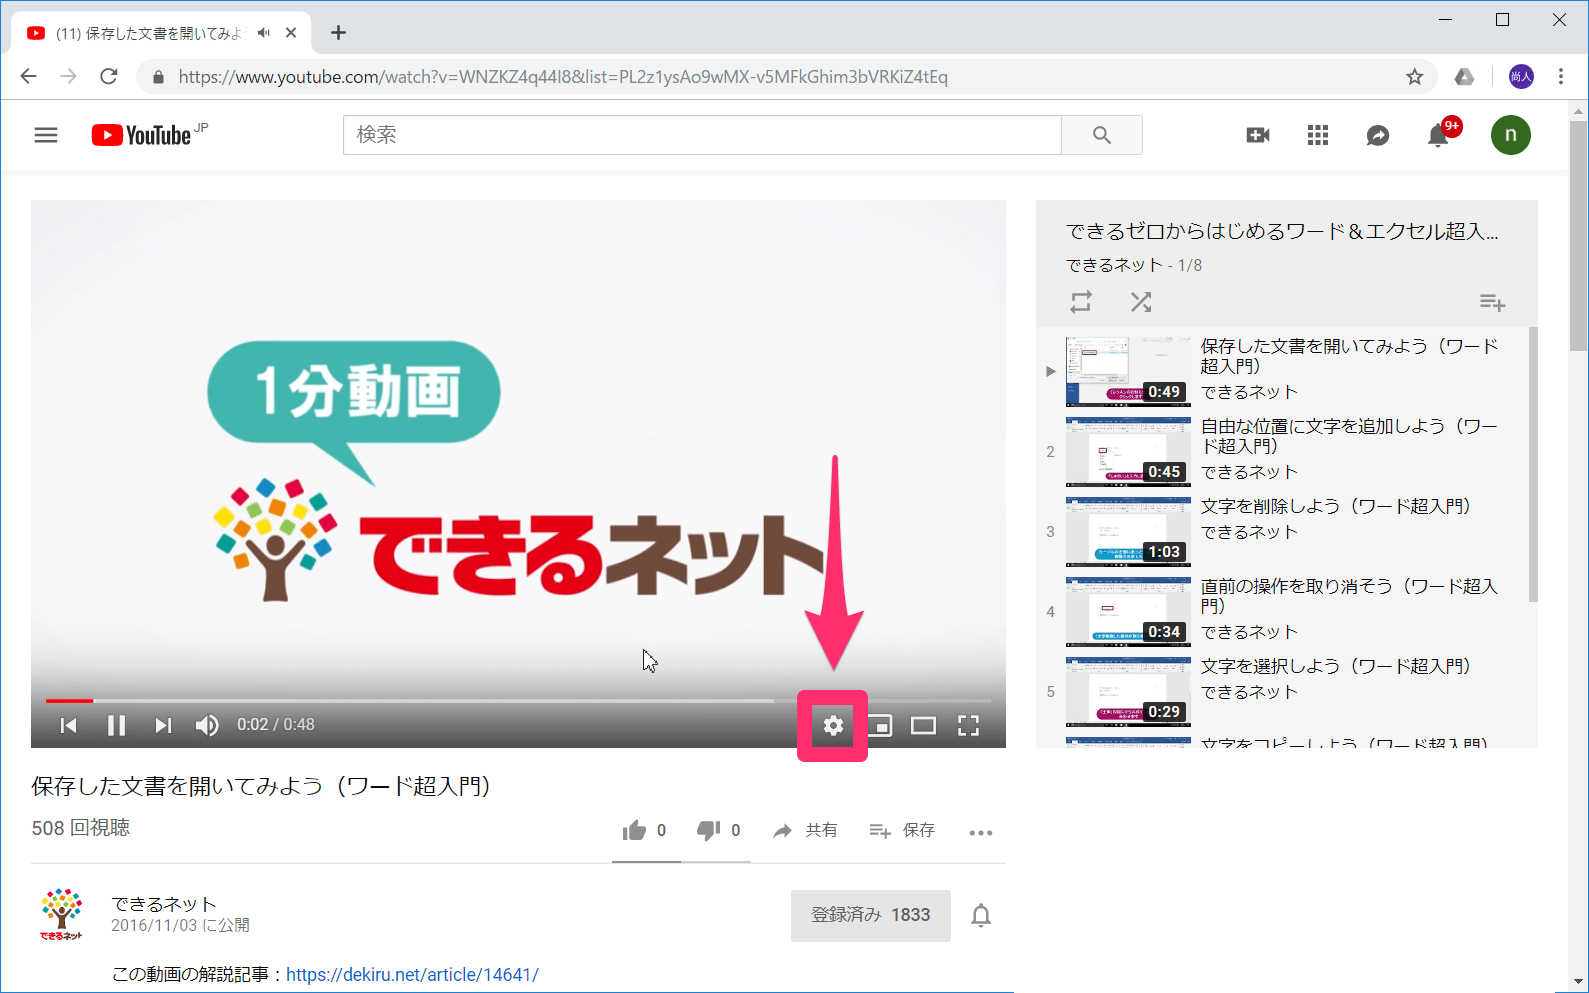Click the 検索 search input field
Image resolution: width=1589 pixels, height=993 pixels.
(x=702, y=135)
